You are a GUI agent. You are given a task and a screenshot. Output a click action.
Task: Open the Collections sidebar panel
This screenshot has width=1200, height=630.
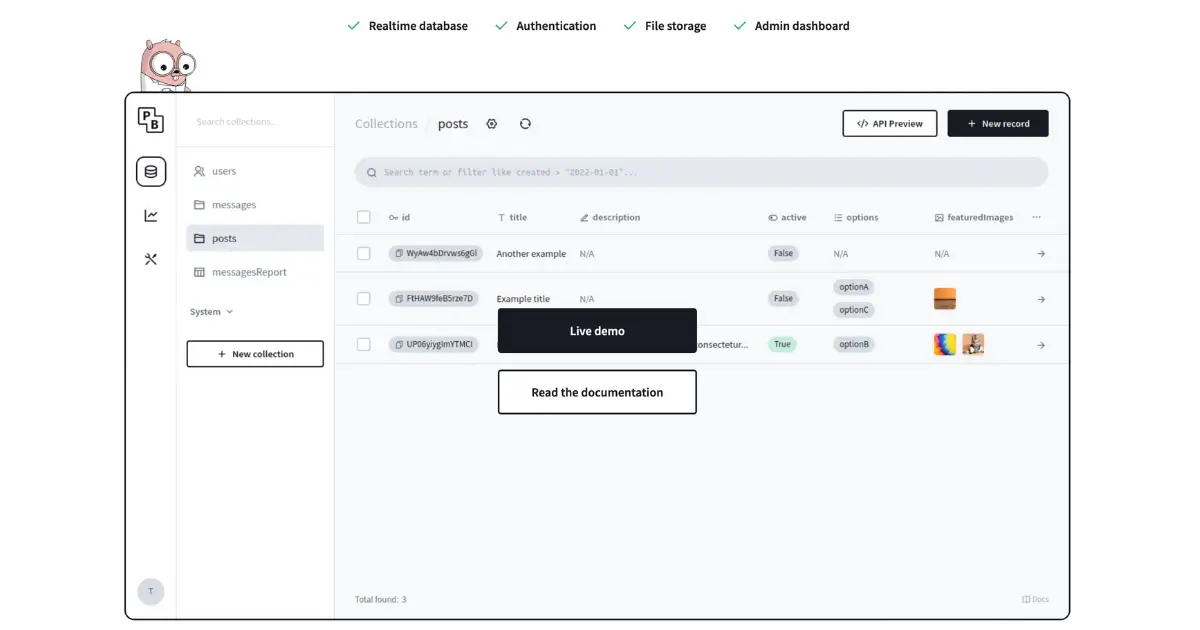click(x=151, y=171)
